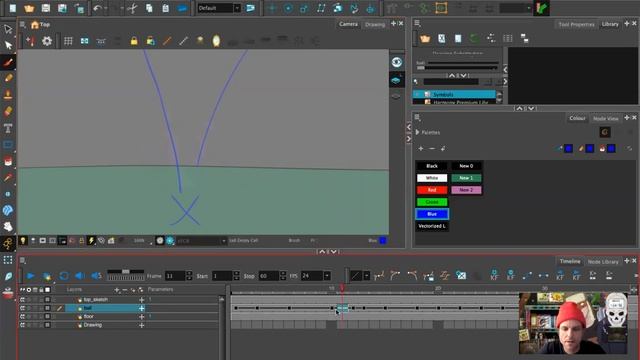
Task: Open the Tool Properties tab
Action: tap(576, 24)
